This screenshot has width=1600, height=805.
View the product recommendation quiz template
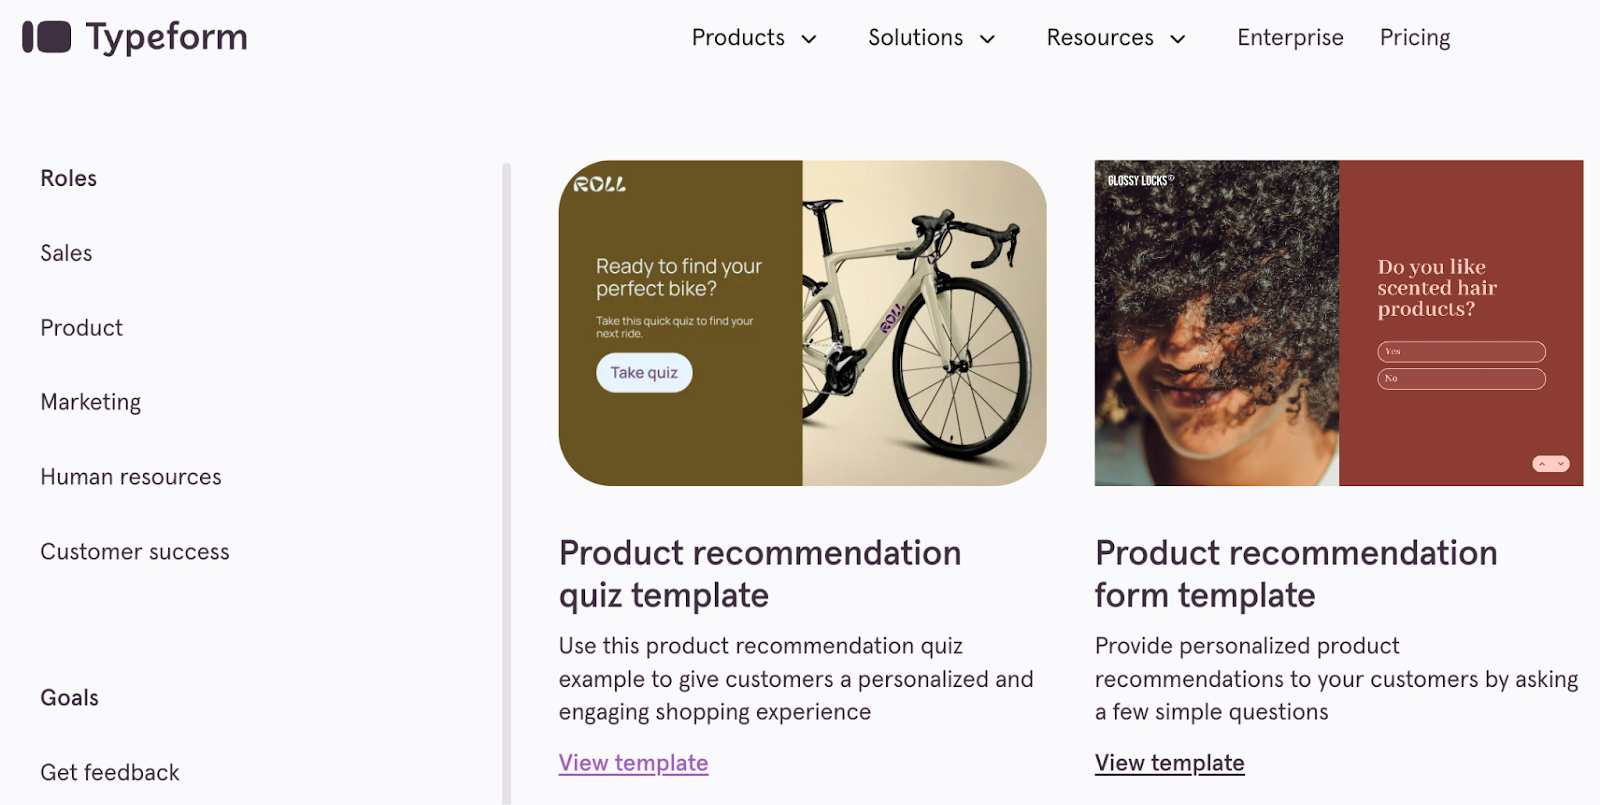[x=633, y=763]
